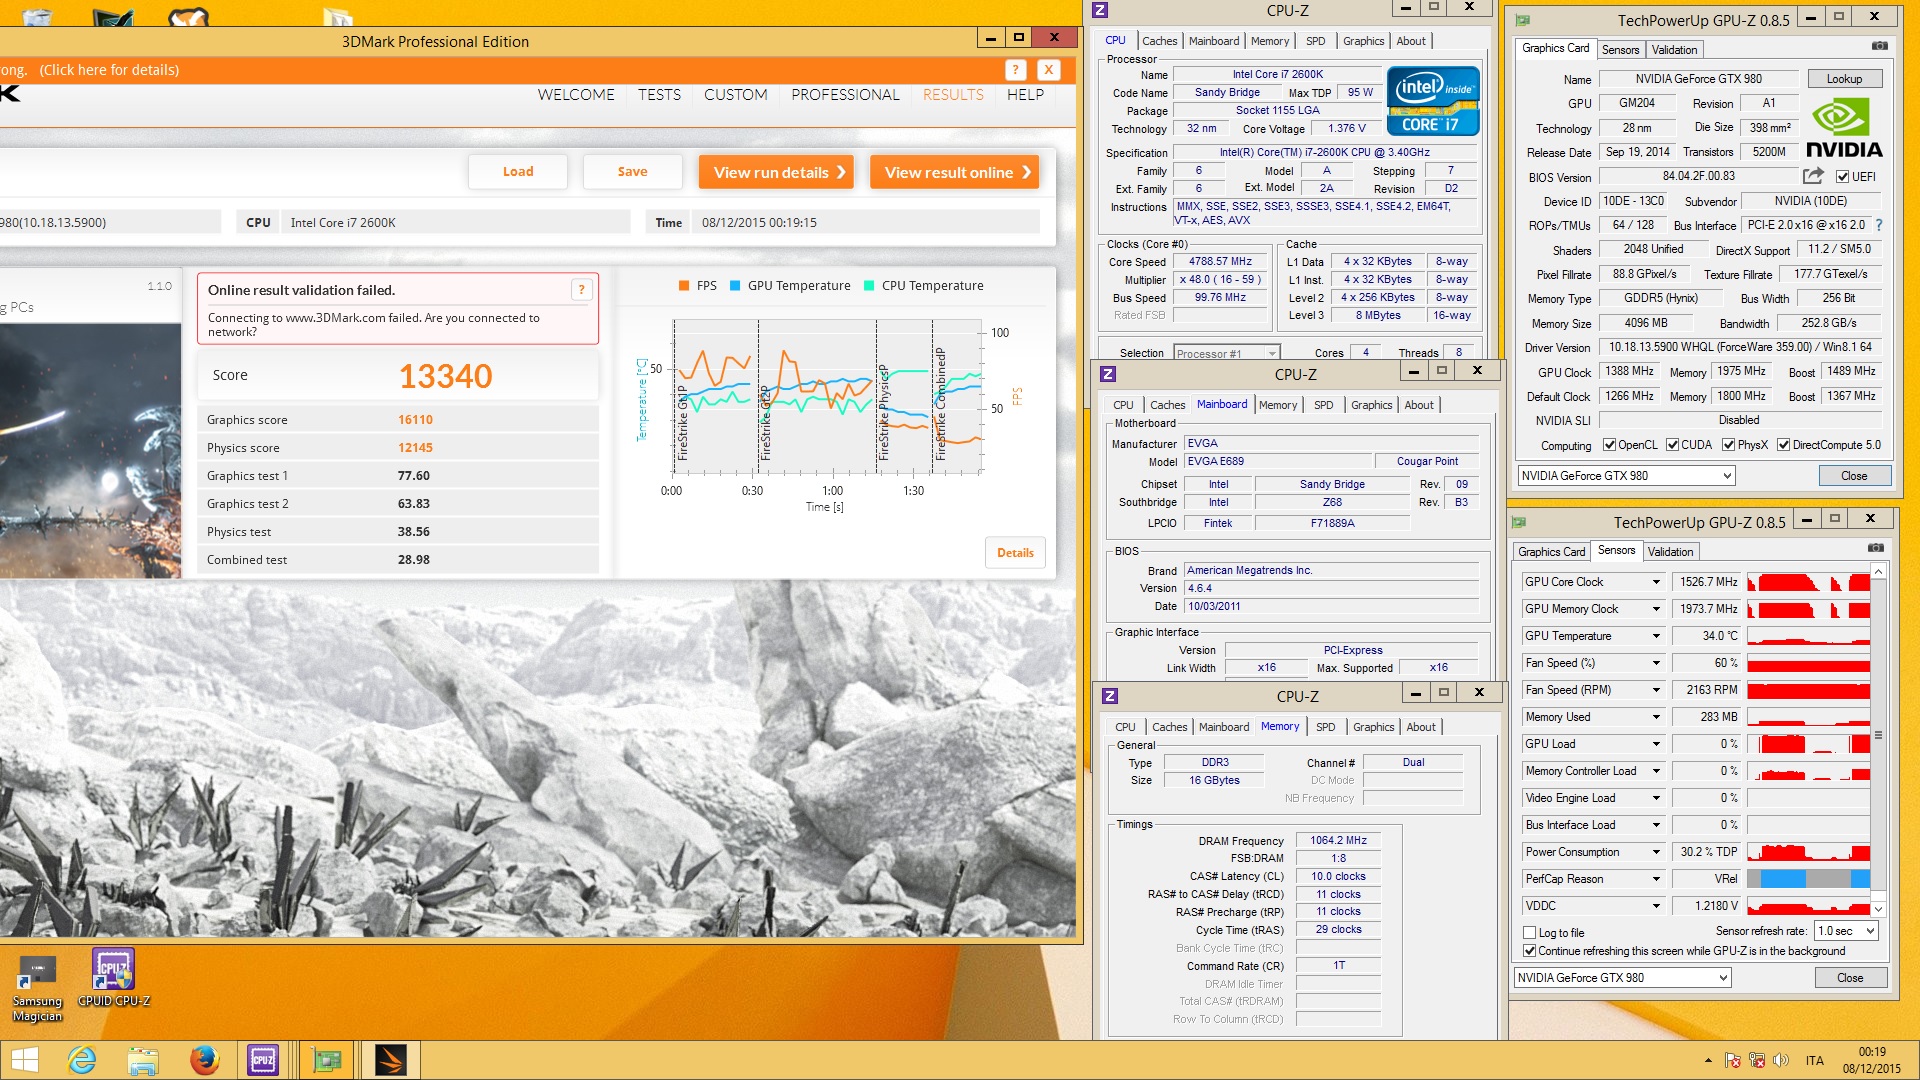Toggle the OpenCL checkbox
The image size is (1920, 1080).
pos(1609,445)
